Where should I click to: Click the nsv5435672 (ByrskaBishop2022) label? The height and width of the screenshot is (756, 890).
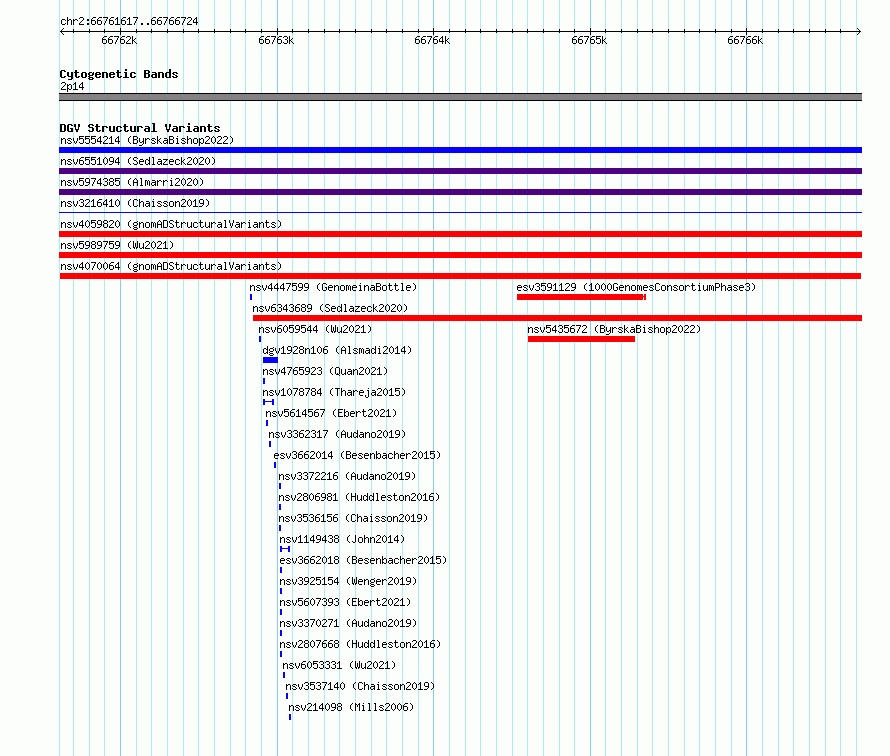point(614,329)
